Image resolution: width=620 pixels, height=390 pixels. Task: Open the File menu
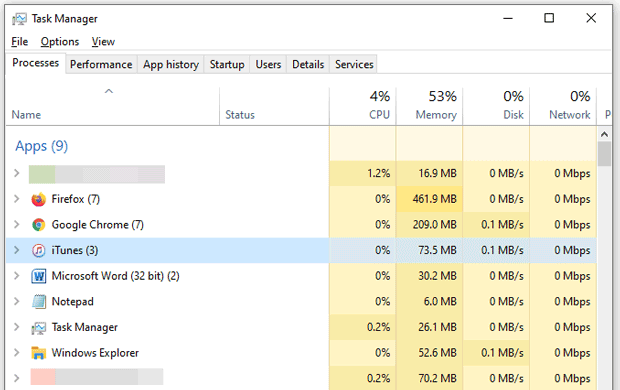(x=19, y=42)
